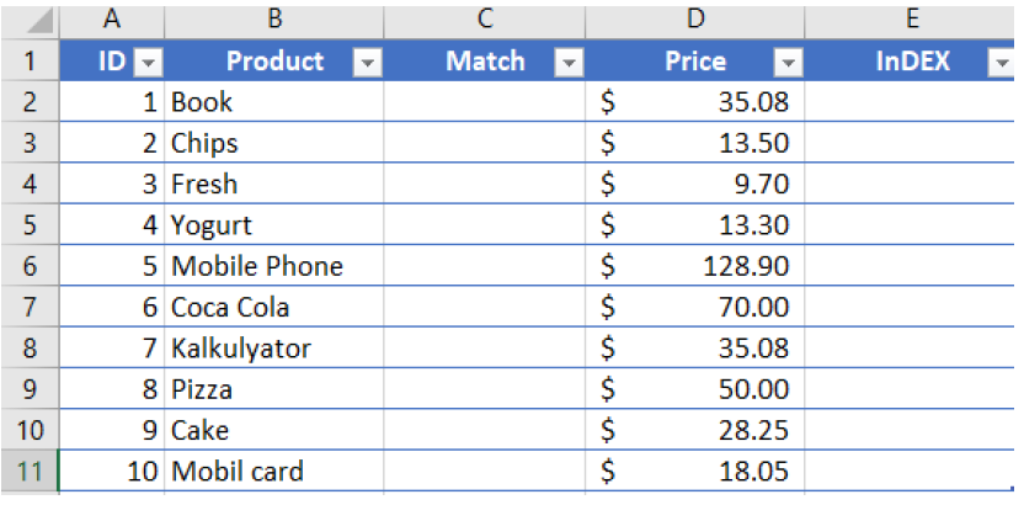Viewport: 1024px width, 505px height.
Task: Expand the InDEX column filter arrow
Action: [1002, 64]
